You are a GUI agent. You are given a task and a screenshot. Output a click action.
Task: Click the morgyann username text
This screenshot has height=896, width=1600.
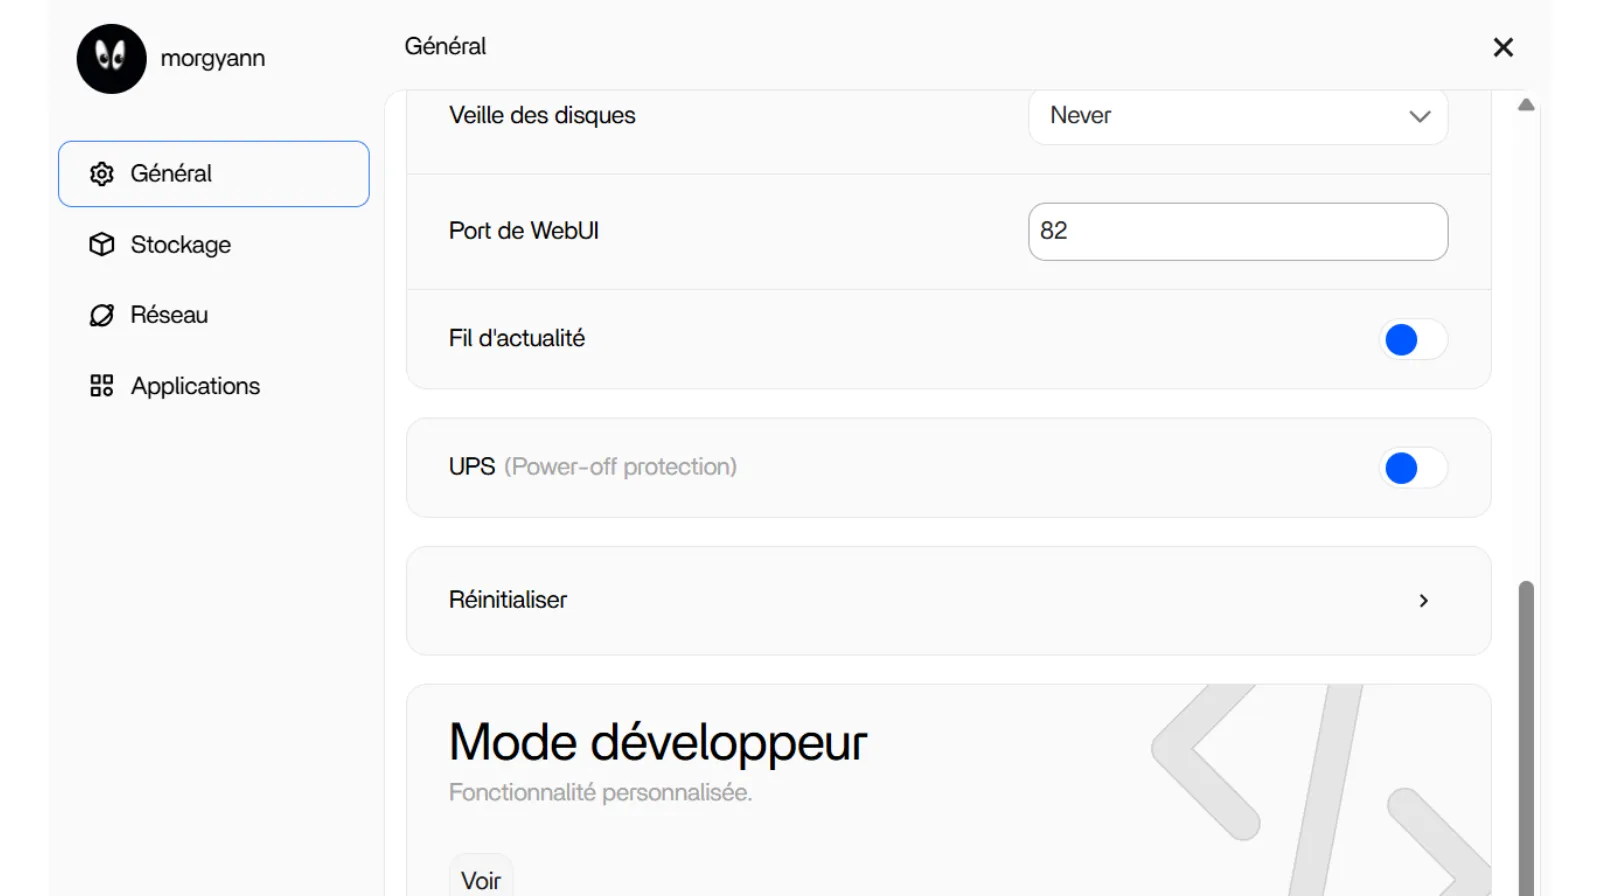coord(213,59)
